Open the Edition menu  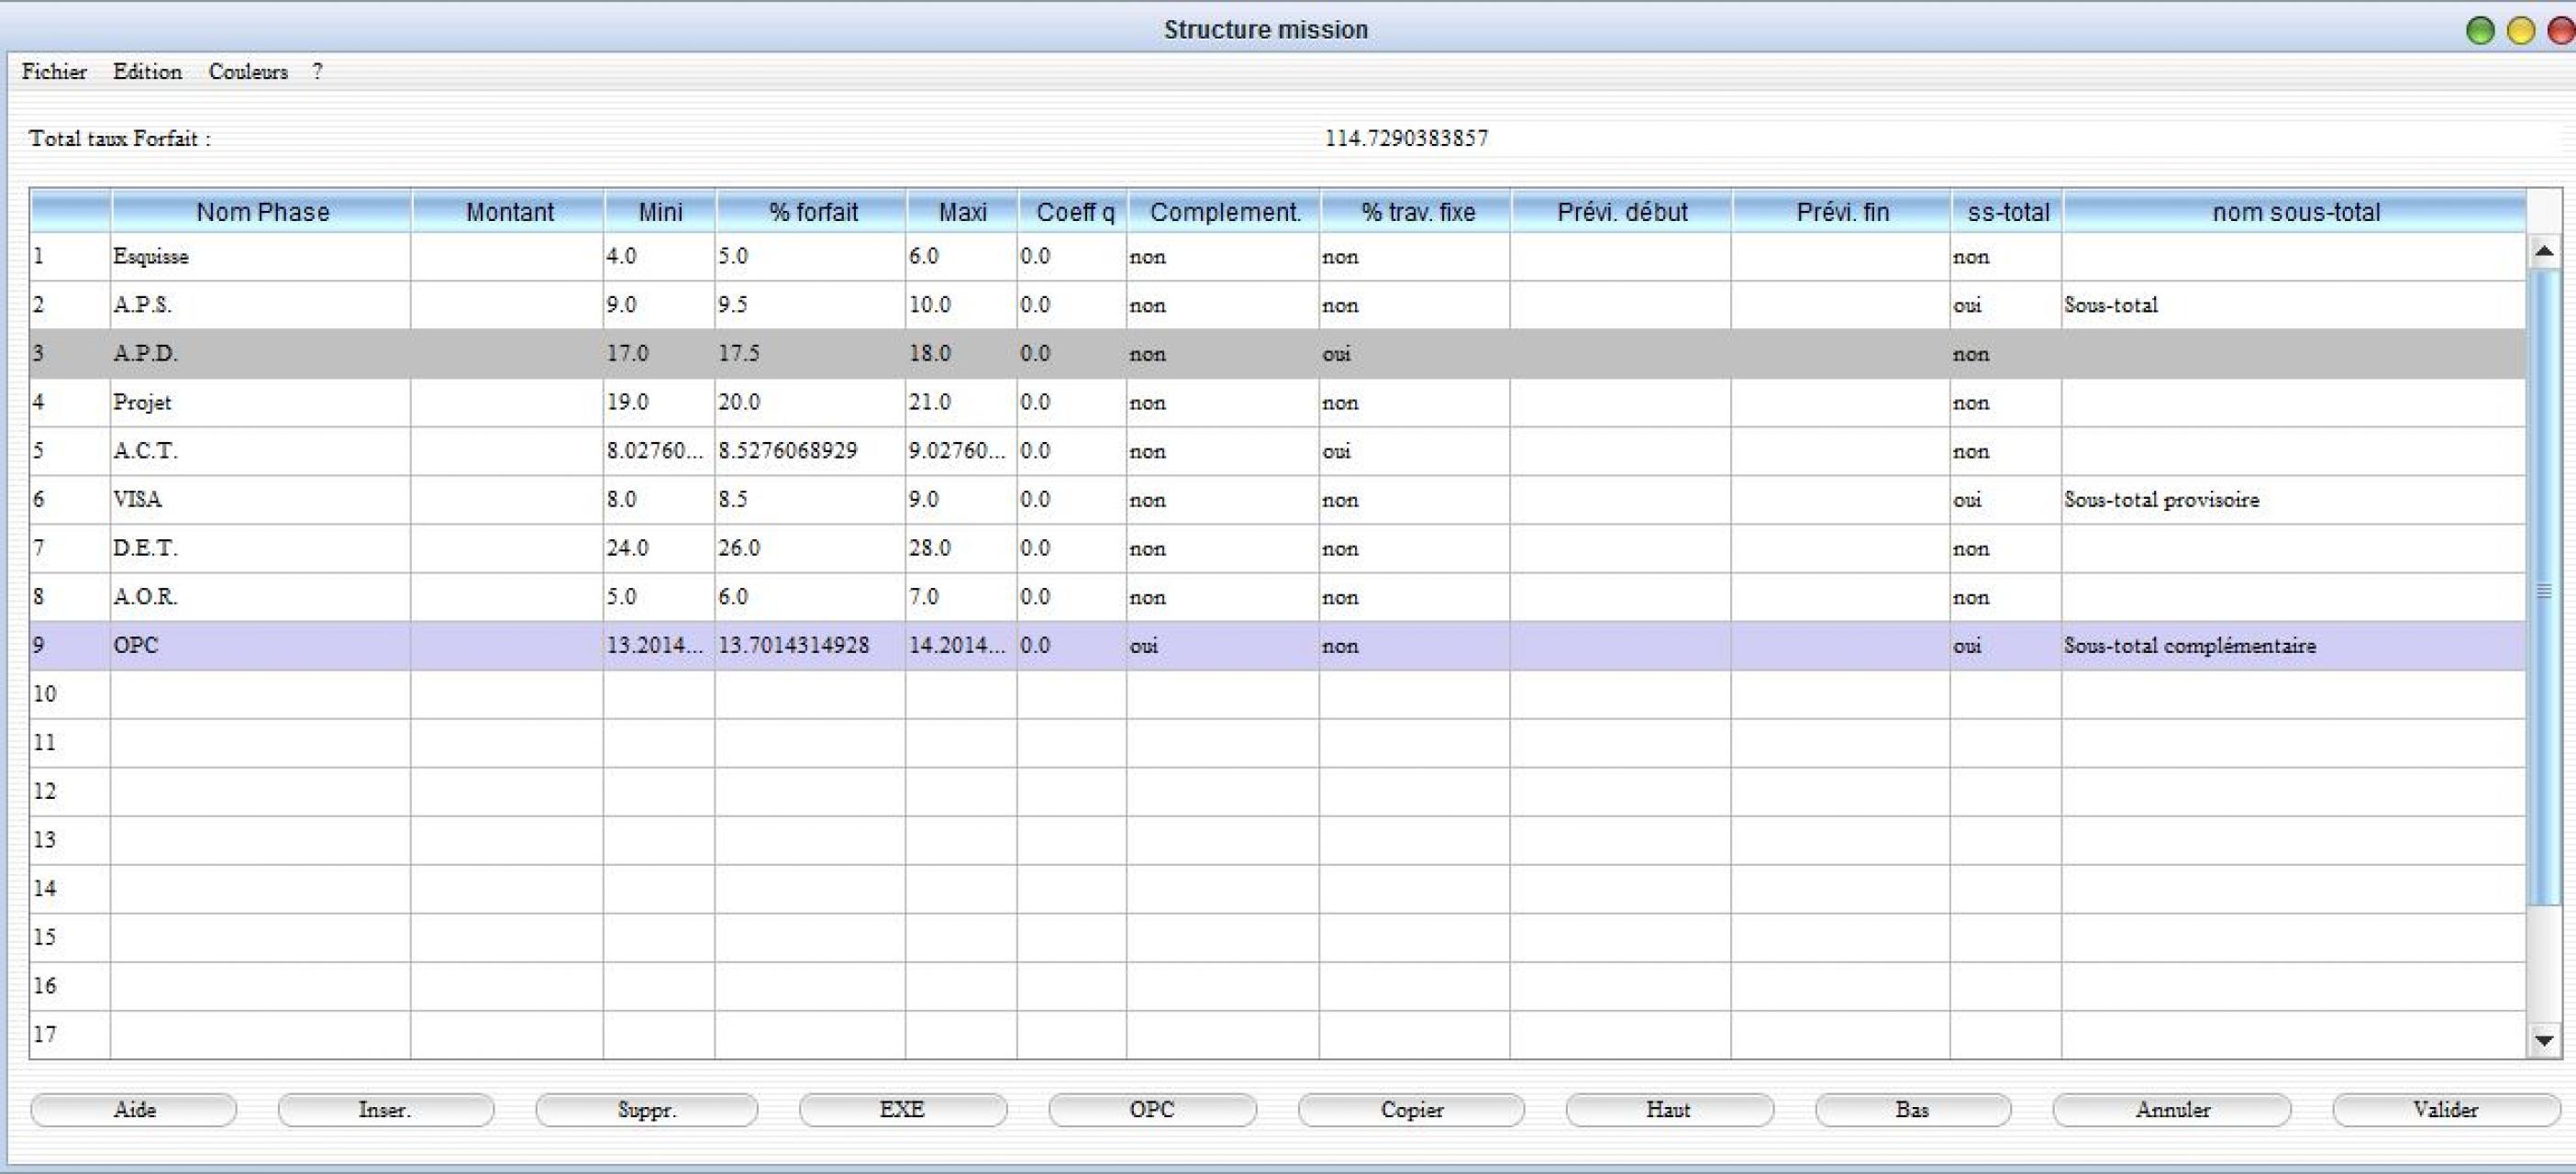pyautogui.click(x=147, y=72)
